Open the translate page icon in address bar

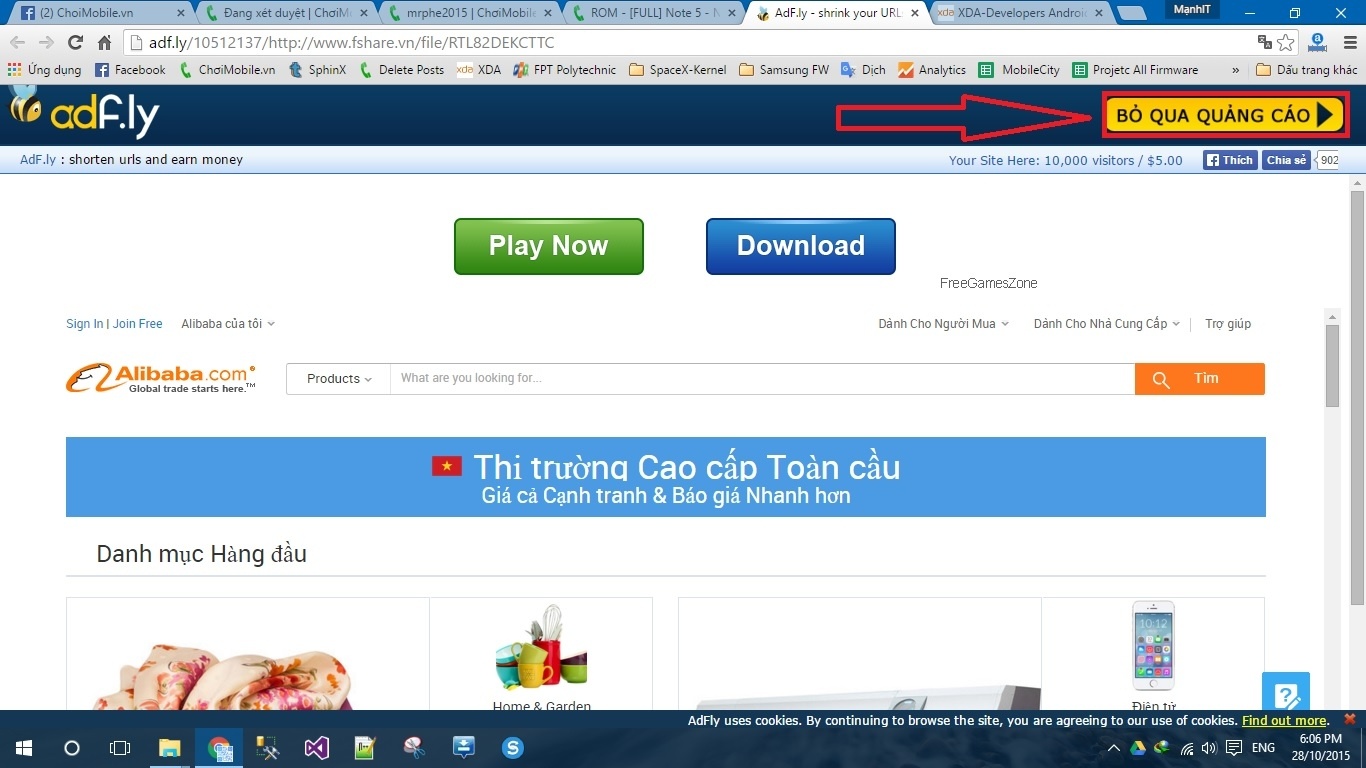pyautogui.click(x=1265, y=43)
